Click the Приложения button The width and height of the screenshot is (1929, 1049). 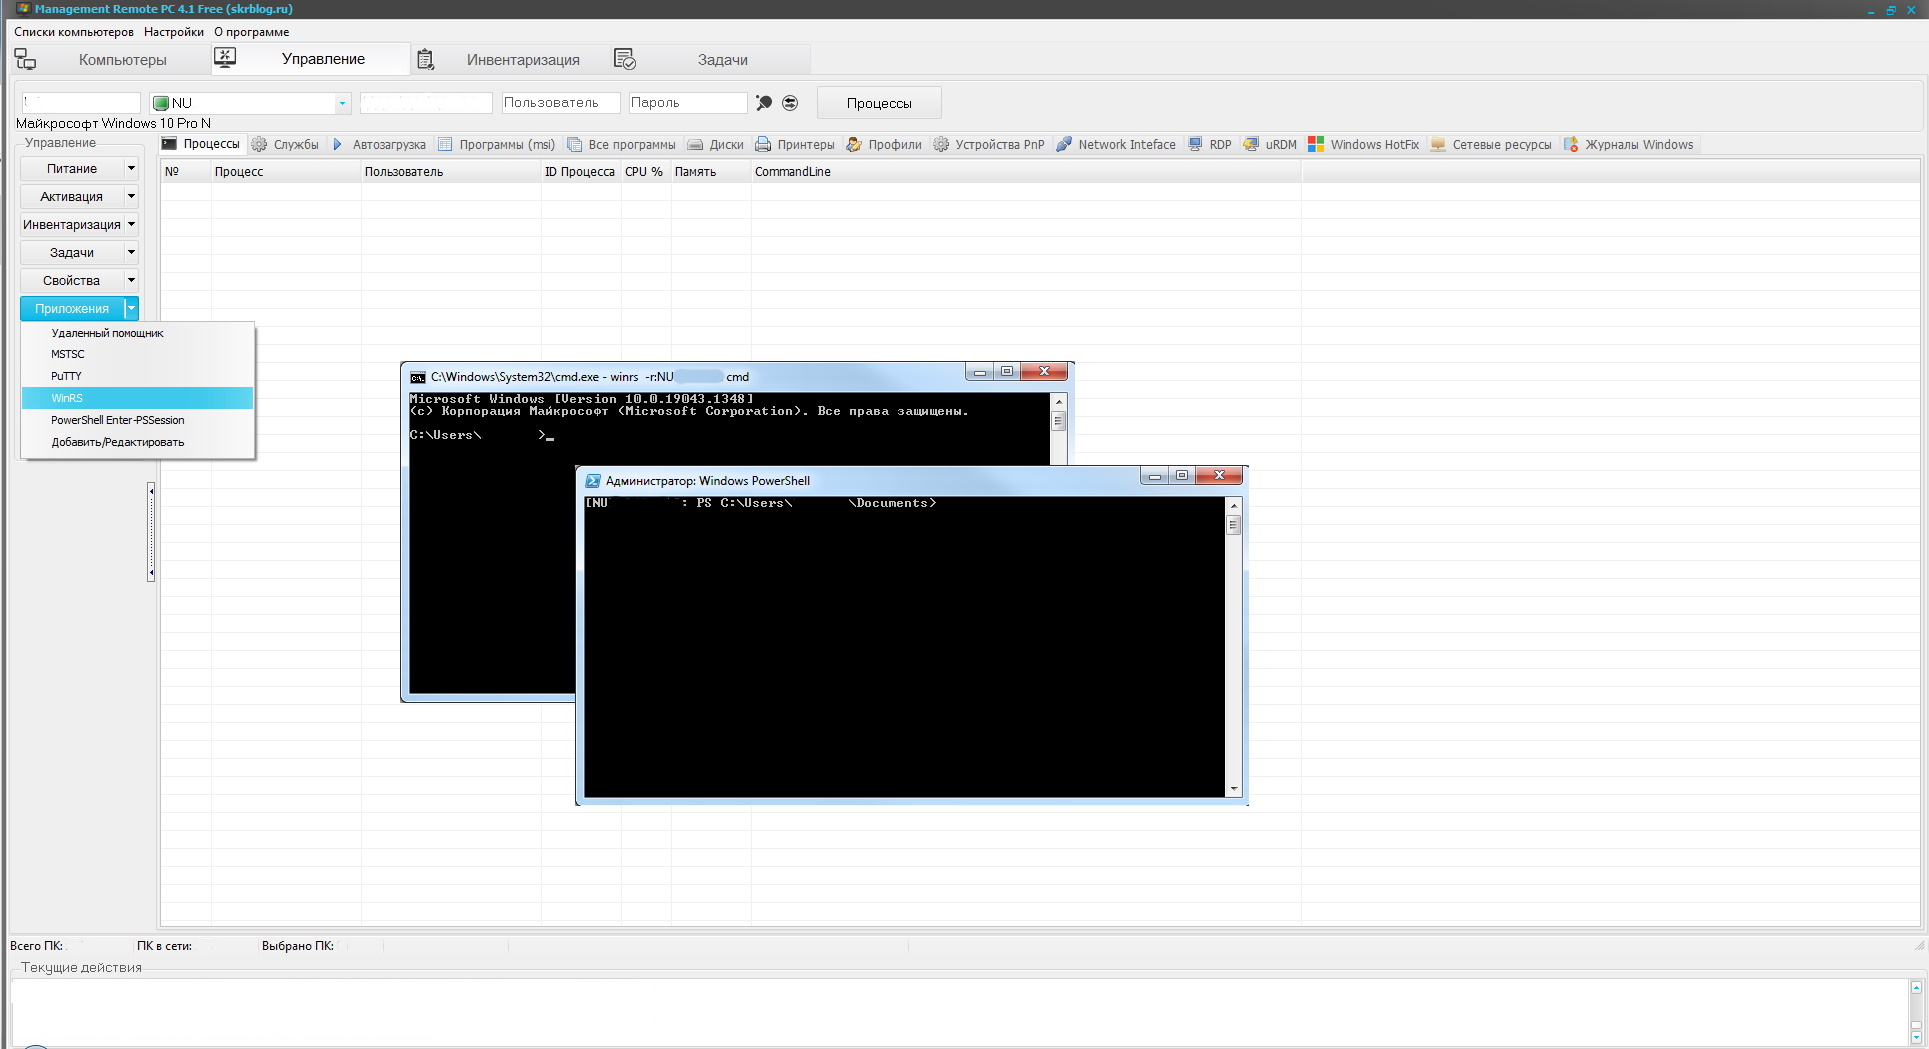(x=72, y=308)
